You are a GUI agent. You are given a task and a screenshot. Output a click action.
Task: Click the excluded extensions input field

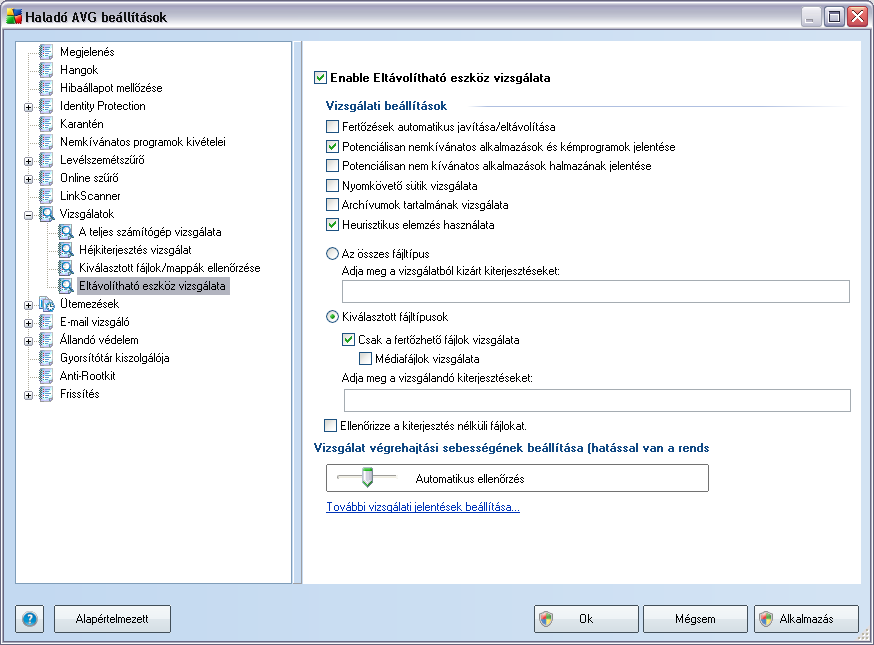[x=596, y=292]
